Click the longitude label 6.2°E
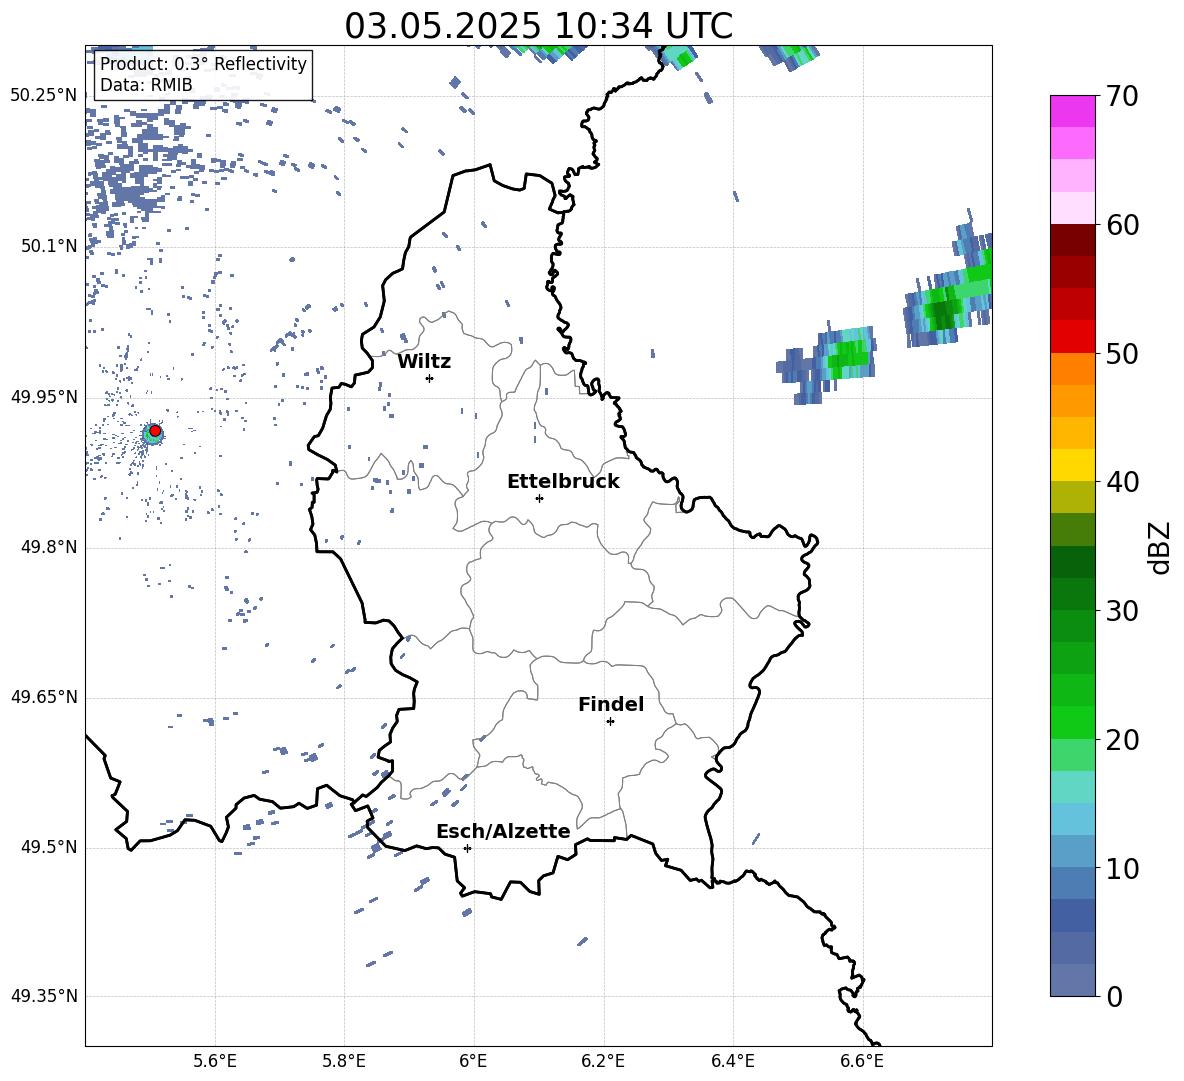The width and height of the screenshot is (1184, 1081). coord(603,1061)
